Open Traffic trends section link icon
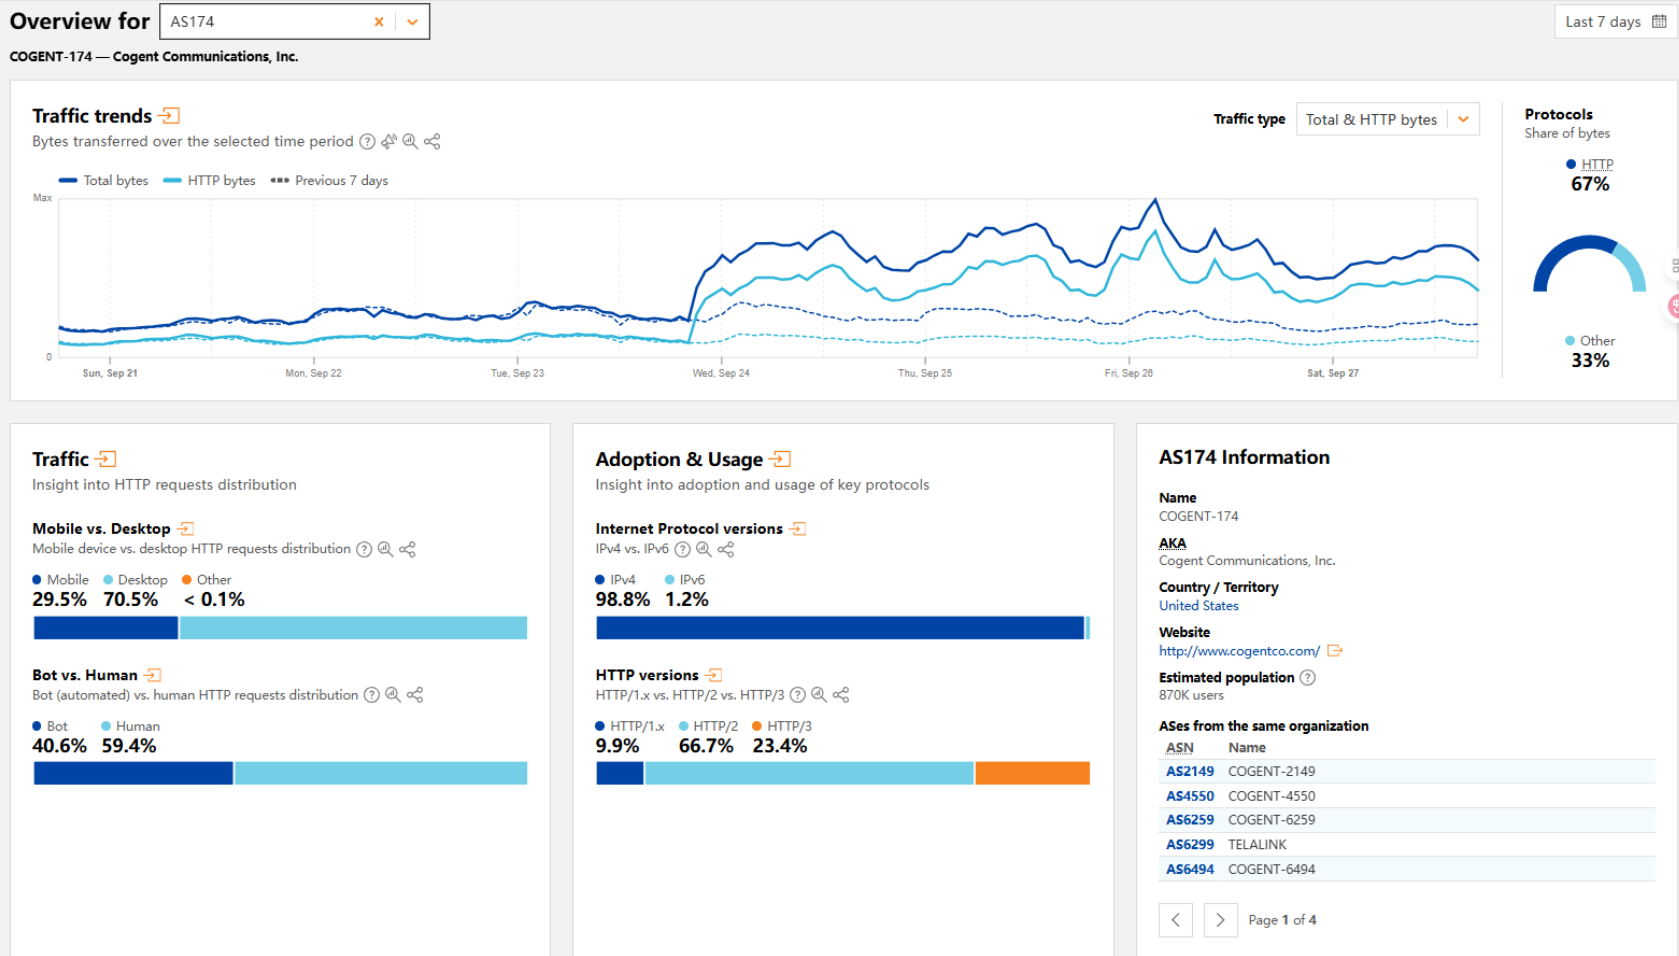This screenshot has width=1679, height=956. coord(170,116)
